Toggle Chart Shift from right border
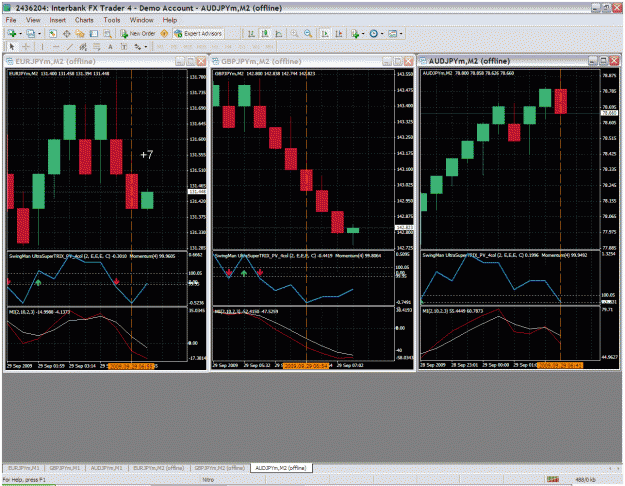This screenshot has width=625, height=486. 339,34
